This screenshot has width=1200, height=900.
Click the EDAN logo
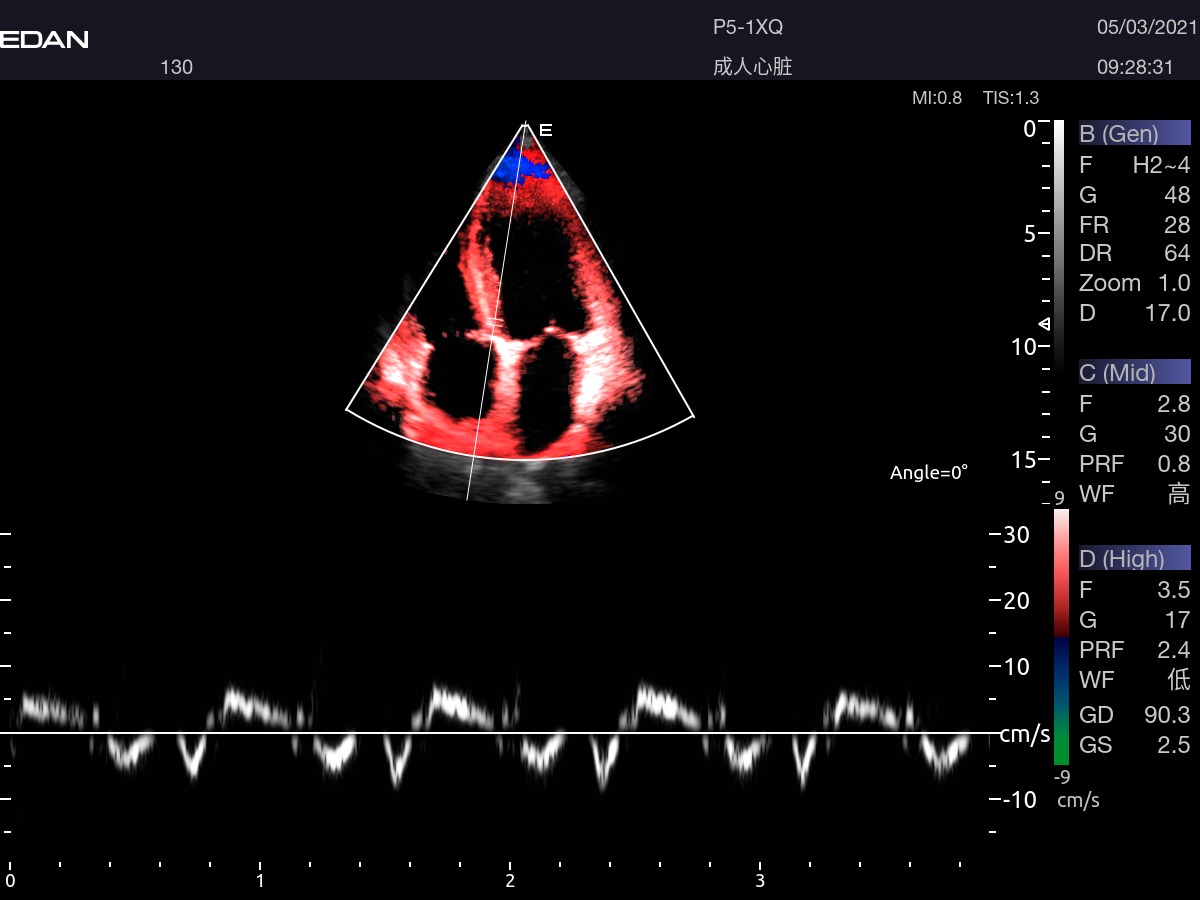click(44, 40)
